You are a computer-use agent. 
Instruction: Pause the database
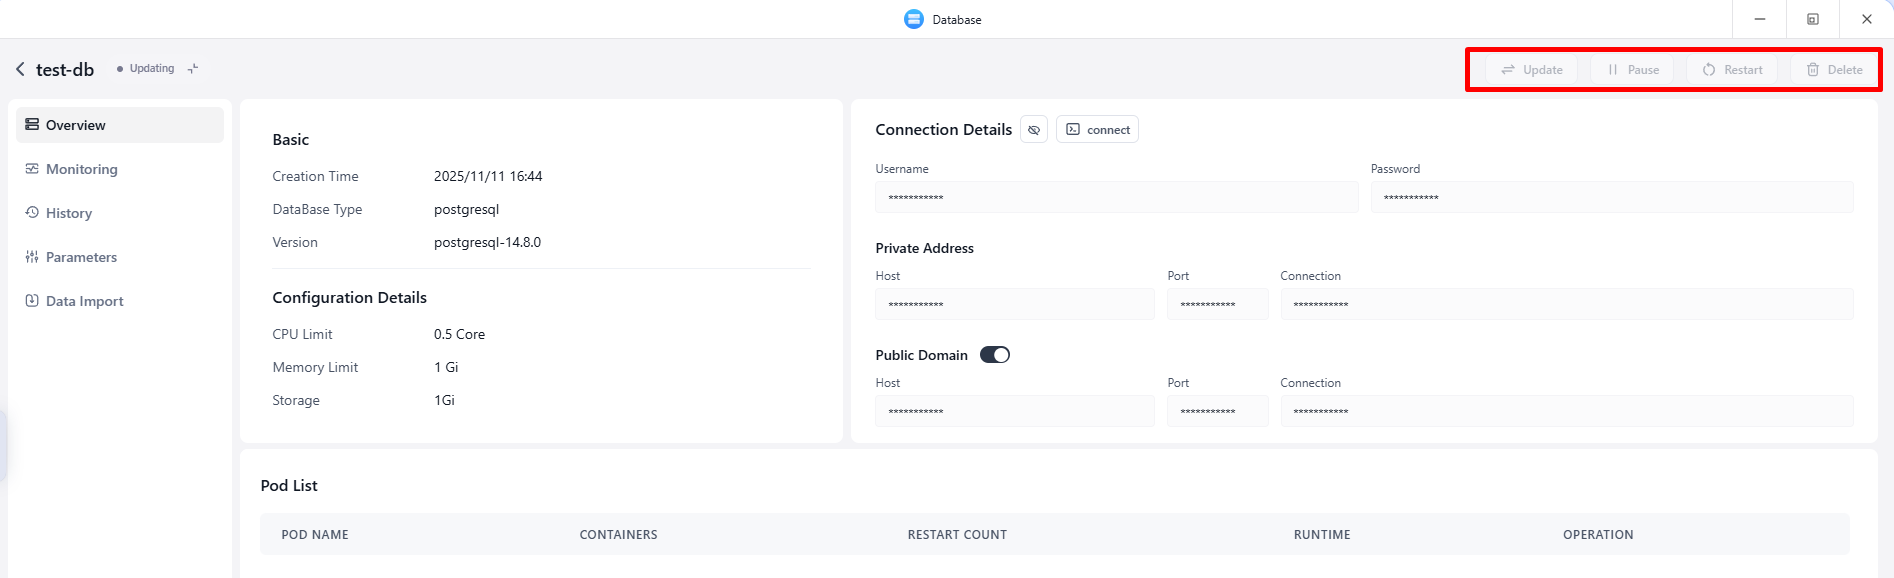1633,70
